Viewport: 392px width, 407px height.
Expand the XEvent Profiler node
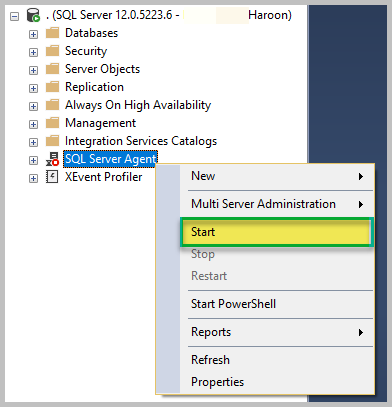click(33, 178)
